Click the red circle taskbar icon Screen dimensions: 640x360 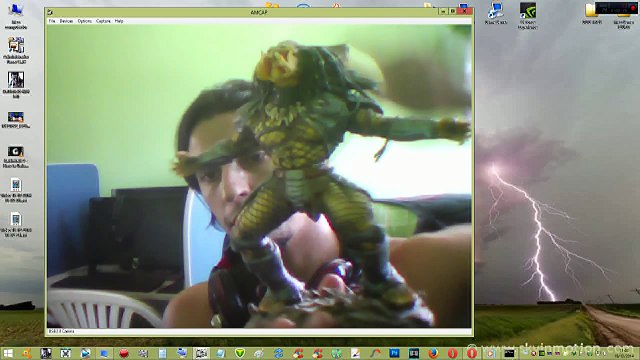[x=124, y=353]
